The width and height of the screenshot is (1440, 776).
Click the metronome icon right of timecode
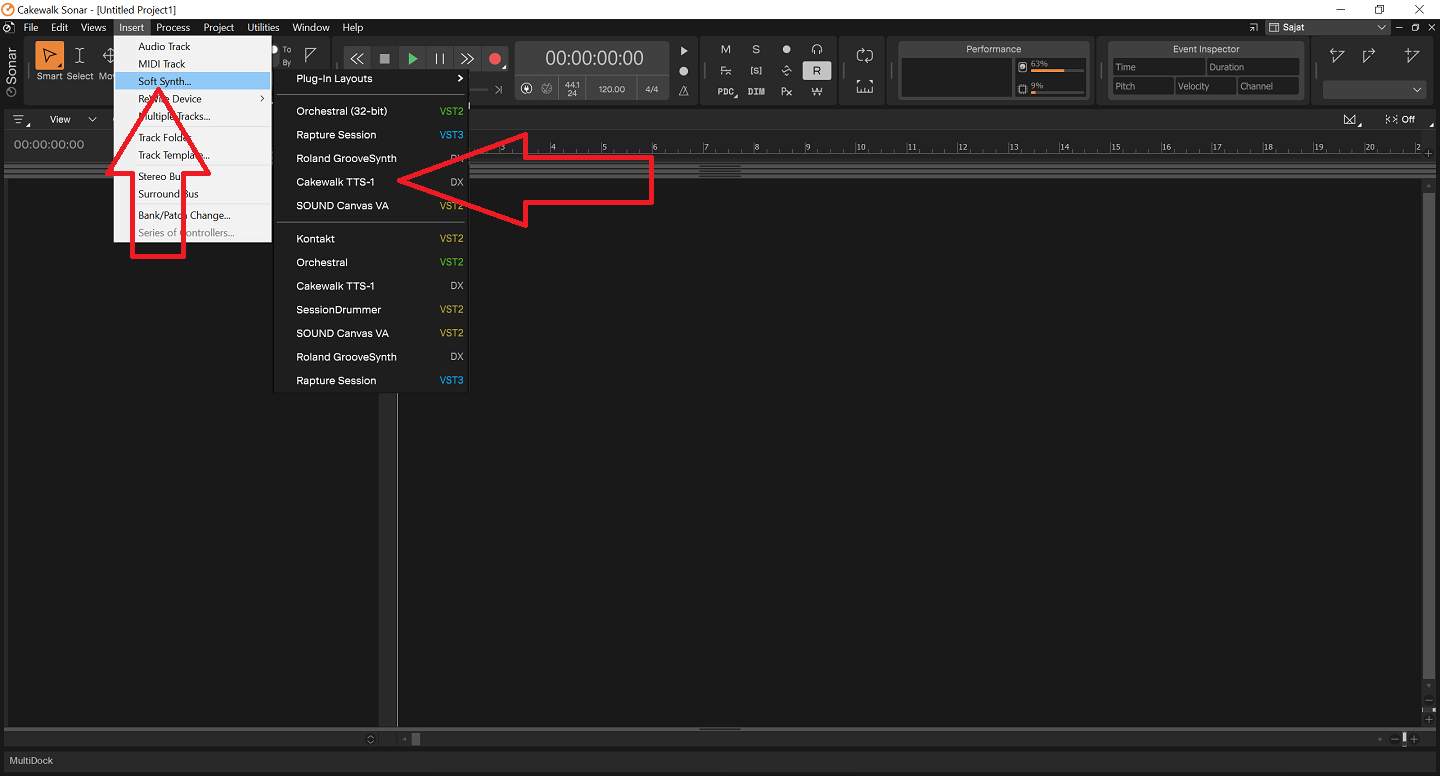(x=684, y=90)
